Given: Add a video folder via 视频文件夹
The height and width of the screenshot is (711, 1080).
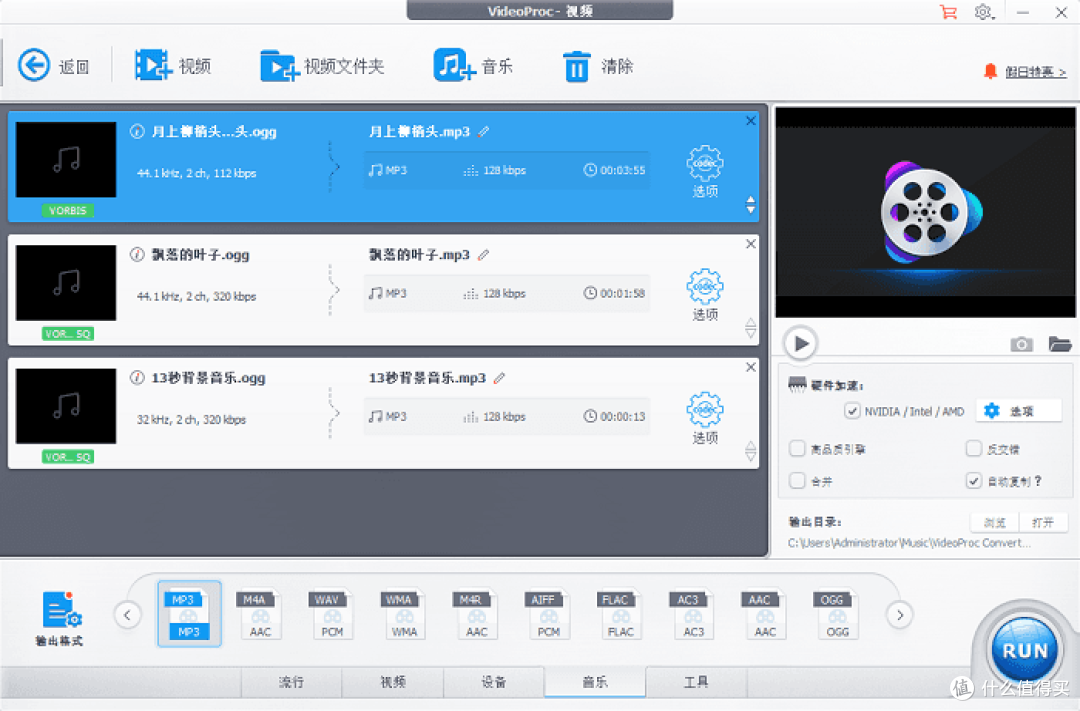Looking at the screenshot, I should (x=279, y=66).
